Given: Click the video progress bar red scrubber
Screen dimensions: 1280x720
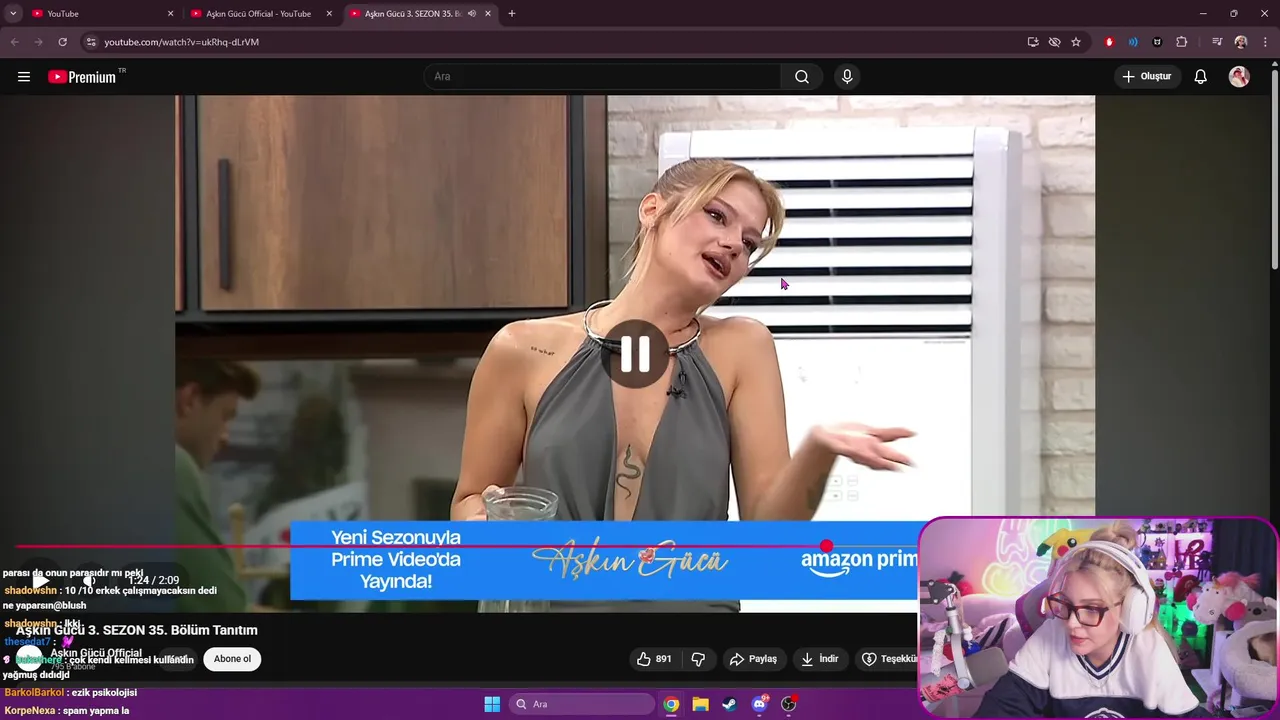Looking at the screenshot, I should coord(826,546).
